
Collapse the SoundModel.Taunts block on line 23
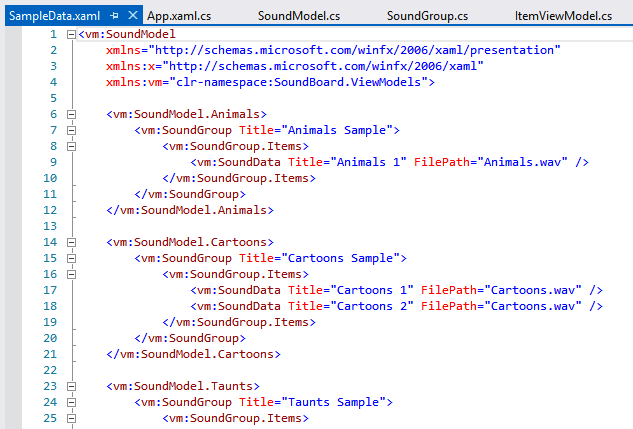point(71,386)
